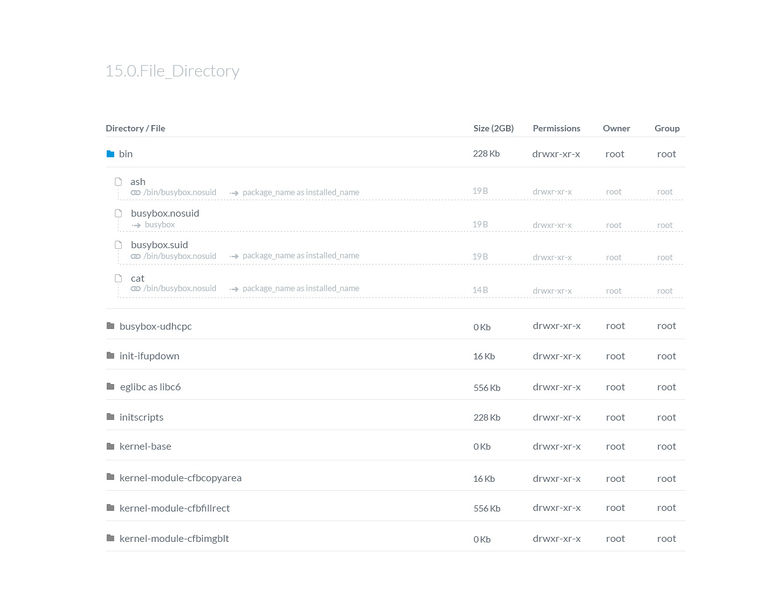Click the Directory / File column header
The image size is (780, 600).
pos(135,128)
